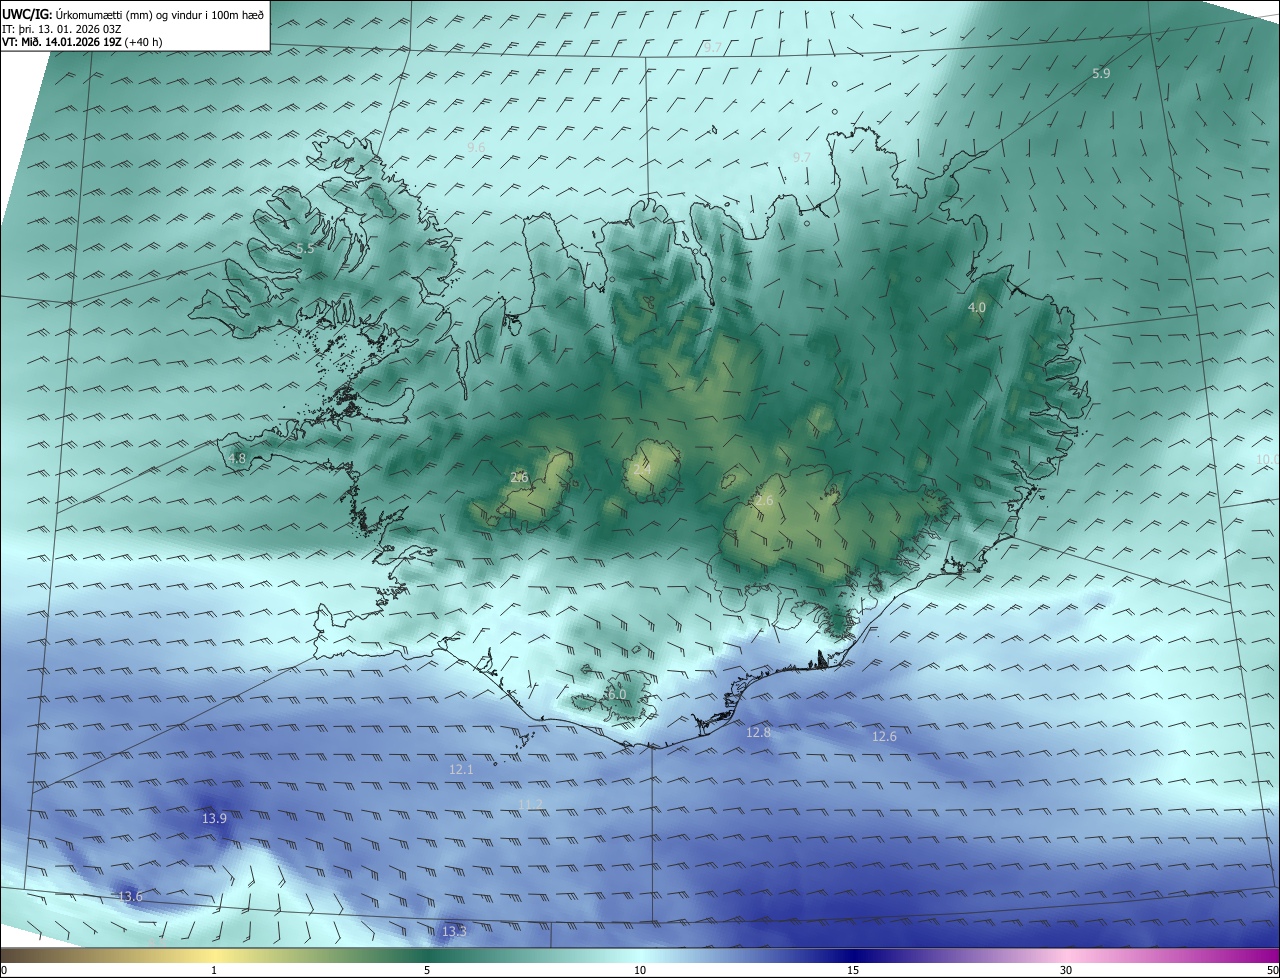The height and width of the screenshot is (978, 1280).
Task: Click the title text "Úrkomumætti (mm) og vindur í 100m hæð"
Action: tap(159, 14)
